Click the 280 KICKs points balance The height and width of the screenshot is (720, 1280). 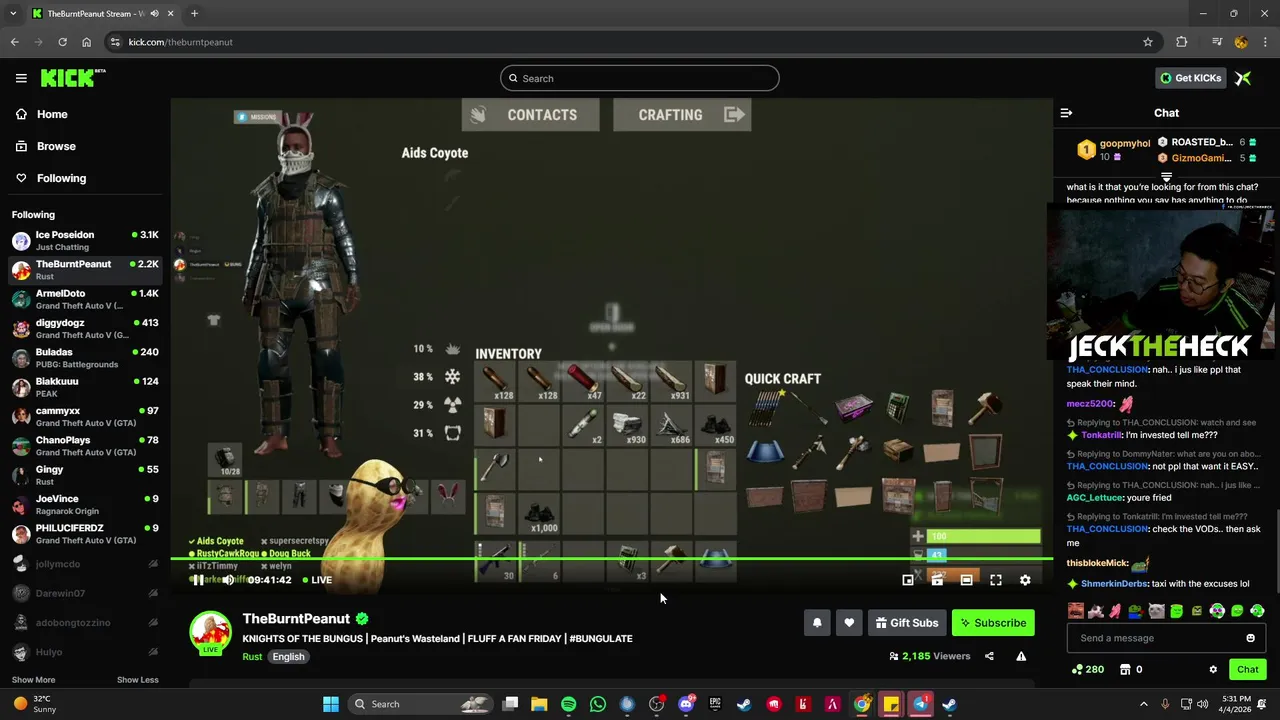click(1087, 669)
